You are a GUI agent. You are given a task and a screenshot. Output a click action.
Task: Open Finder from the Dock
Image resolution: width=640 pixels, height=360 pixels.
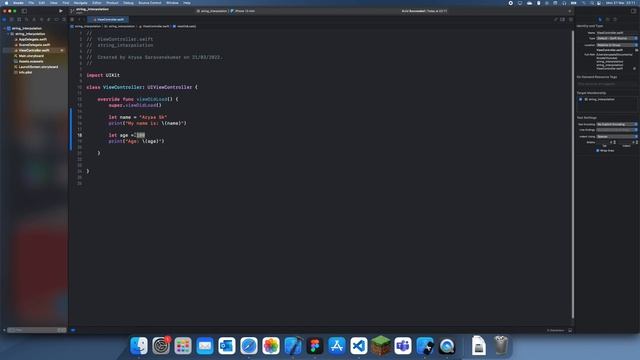pos(139,346)
